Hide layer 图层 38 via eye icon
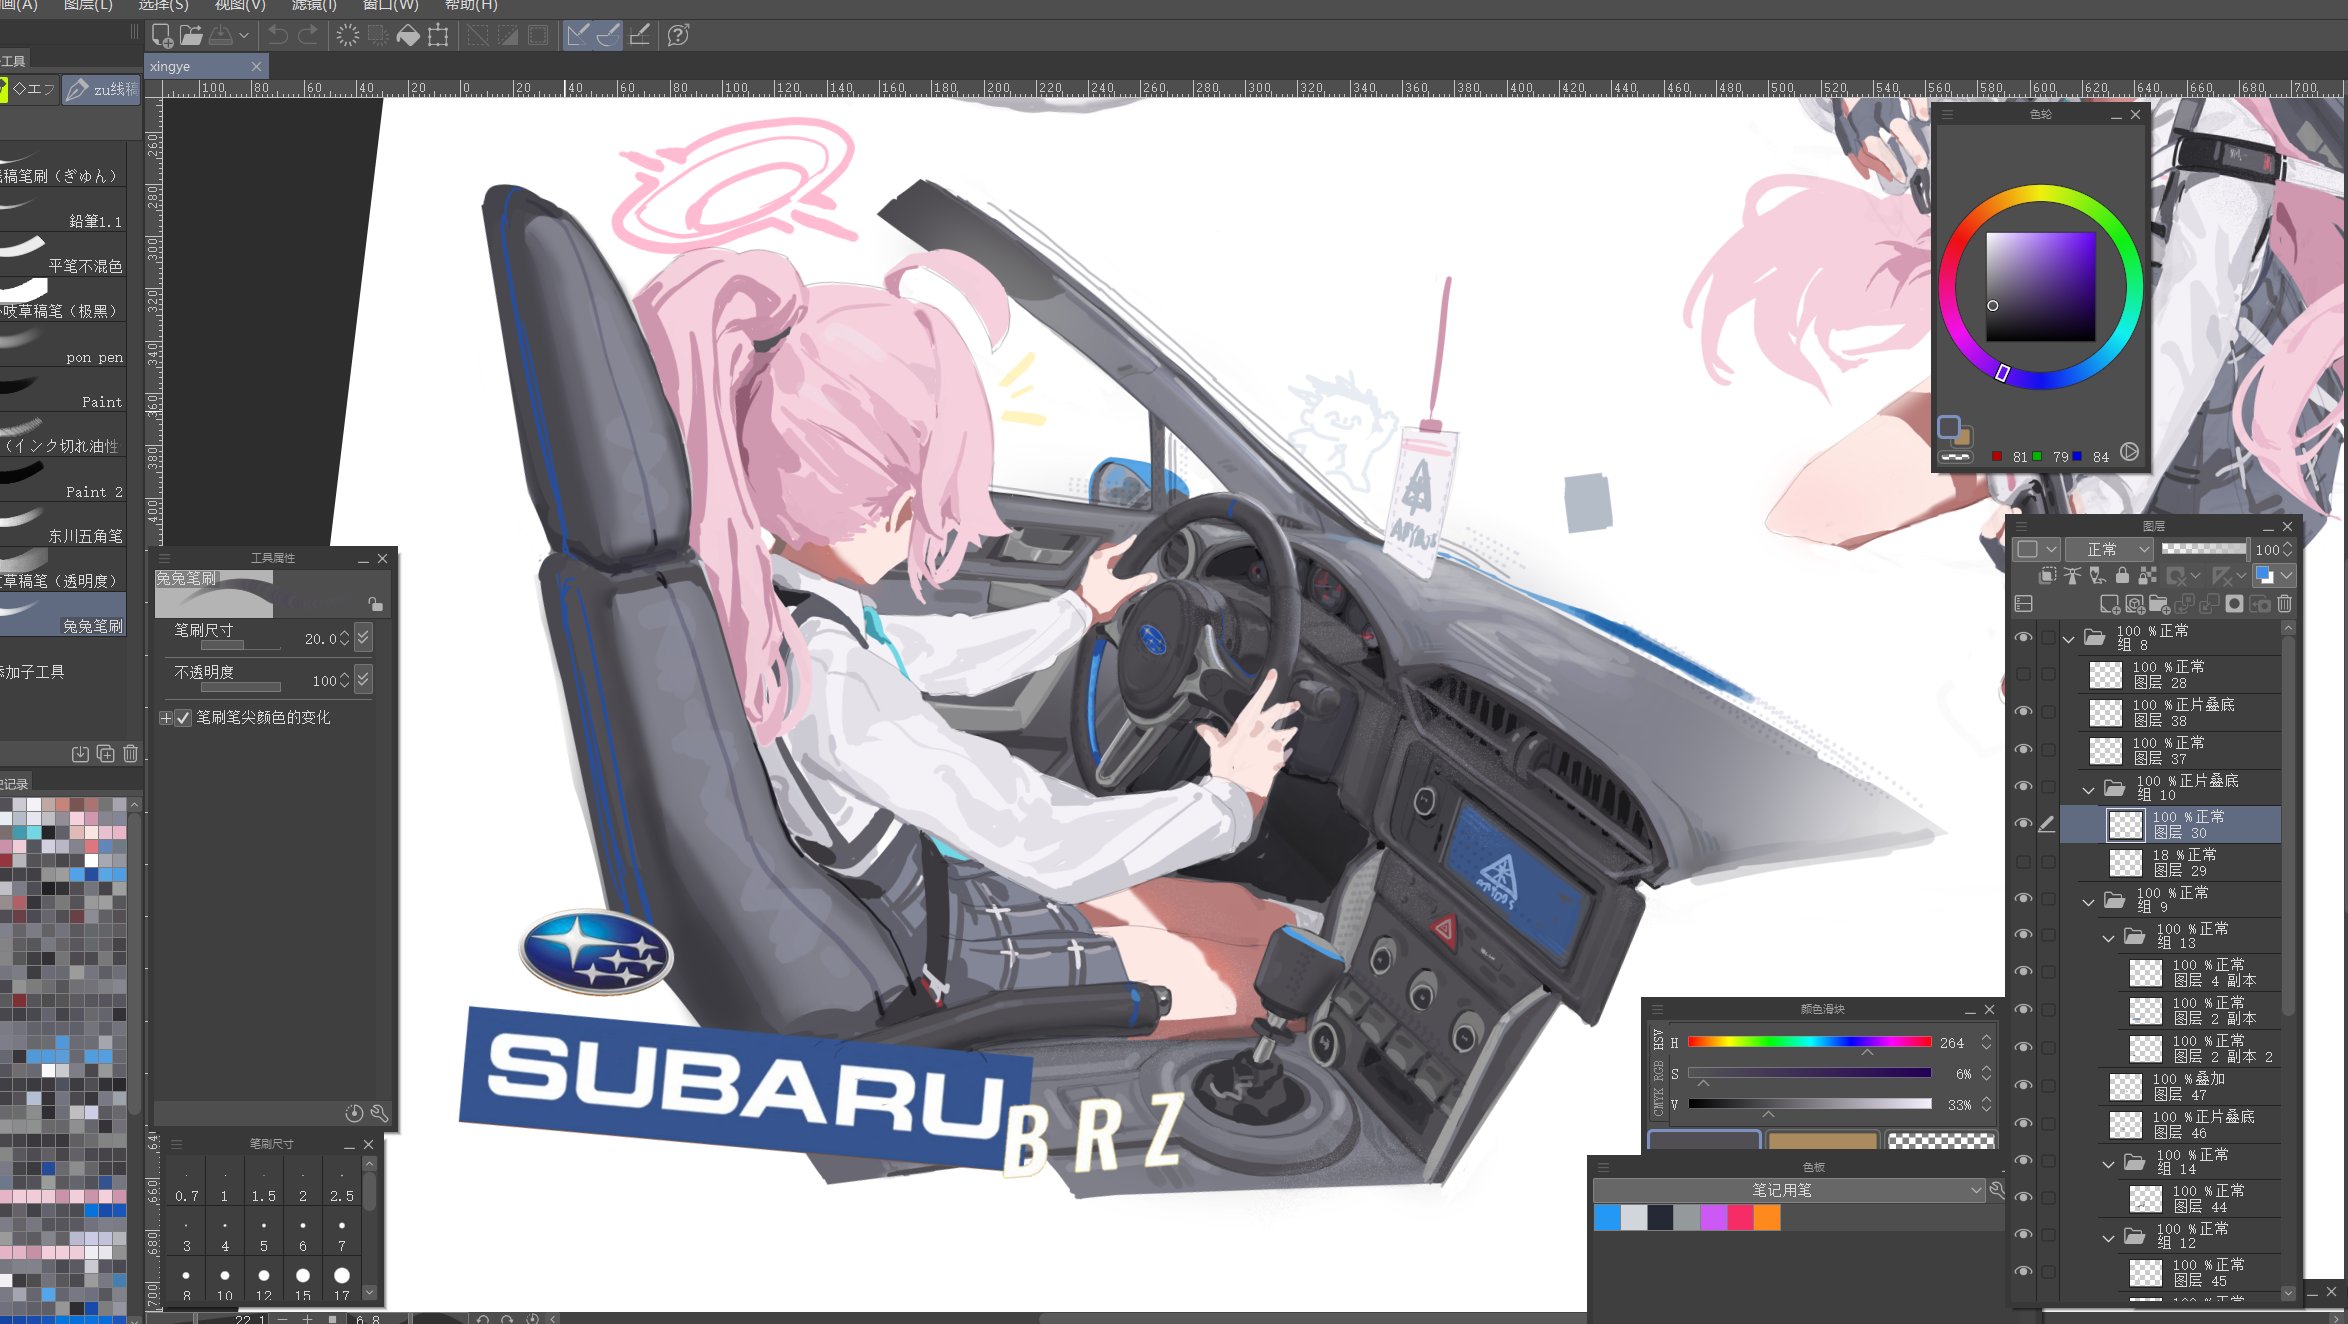This screenshot has width=2348, height=1324. (x=2023, y=712)
